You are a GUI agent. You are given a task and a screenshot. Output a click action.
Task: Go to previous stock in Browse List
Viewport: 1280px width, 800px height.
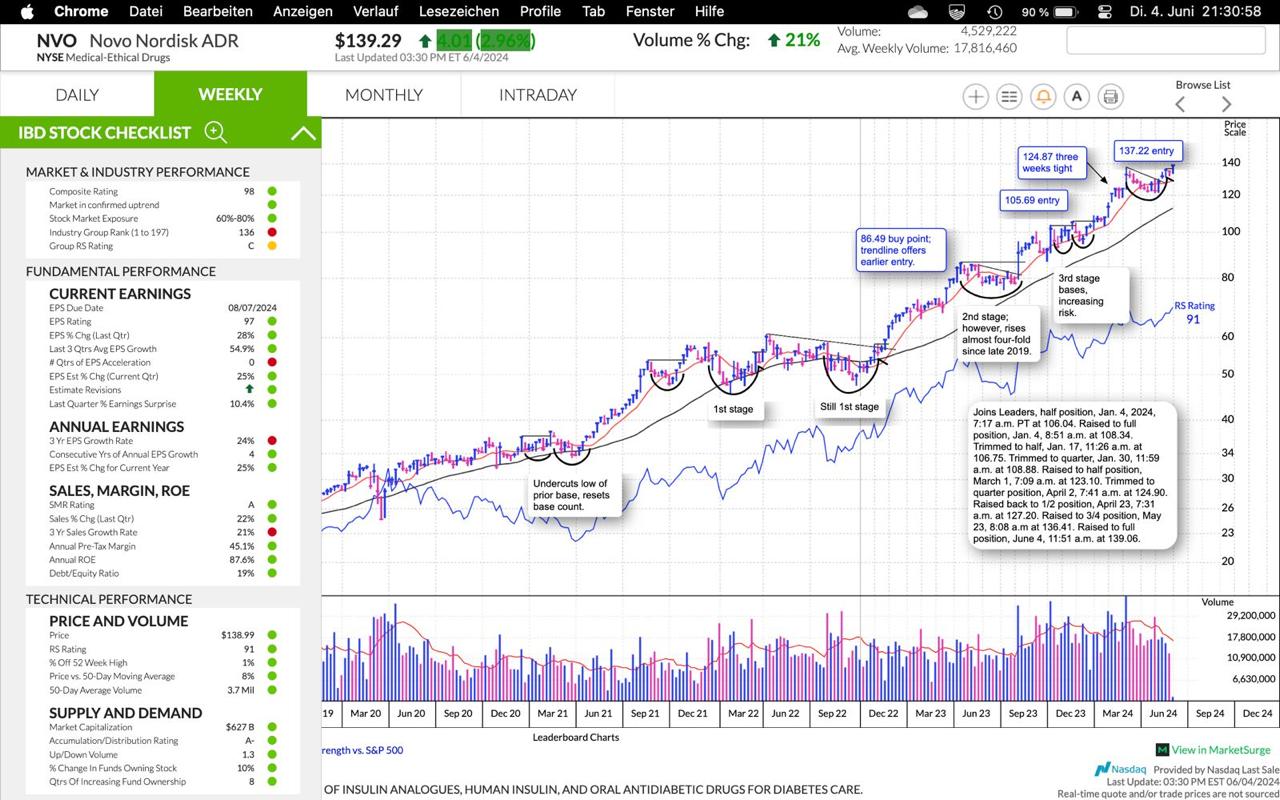click(1180, 104)
